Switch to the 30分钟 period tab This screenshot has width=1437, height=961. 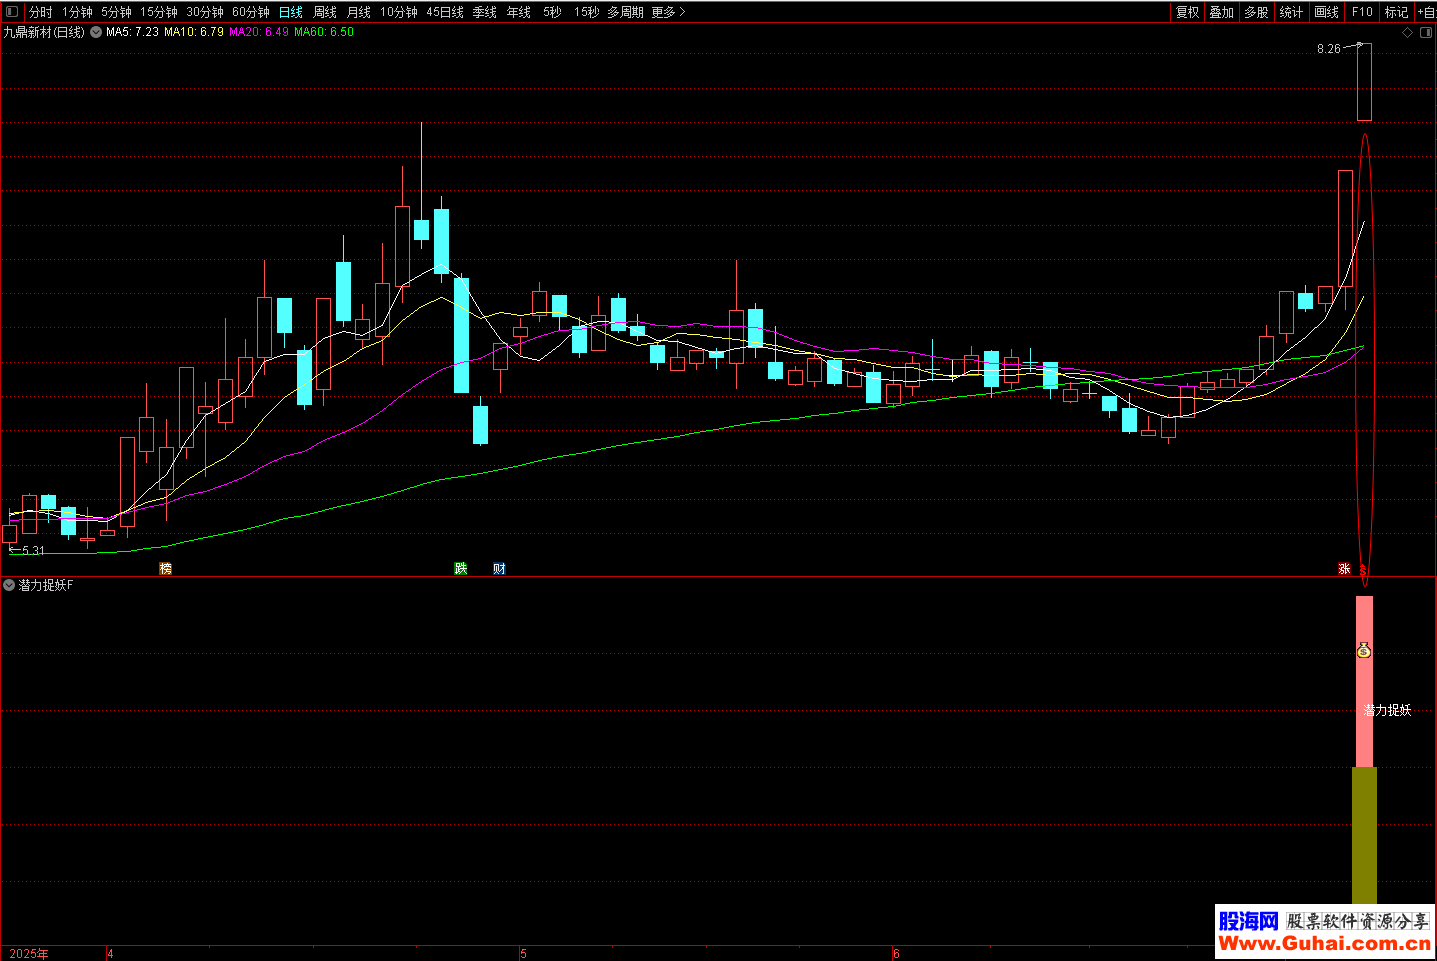tap(205, 12)
